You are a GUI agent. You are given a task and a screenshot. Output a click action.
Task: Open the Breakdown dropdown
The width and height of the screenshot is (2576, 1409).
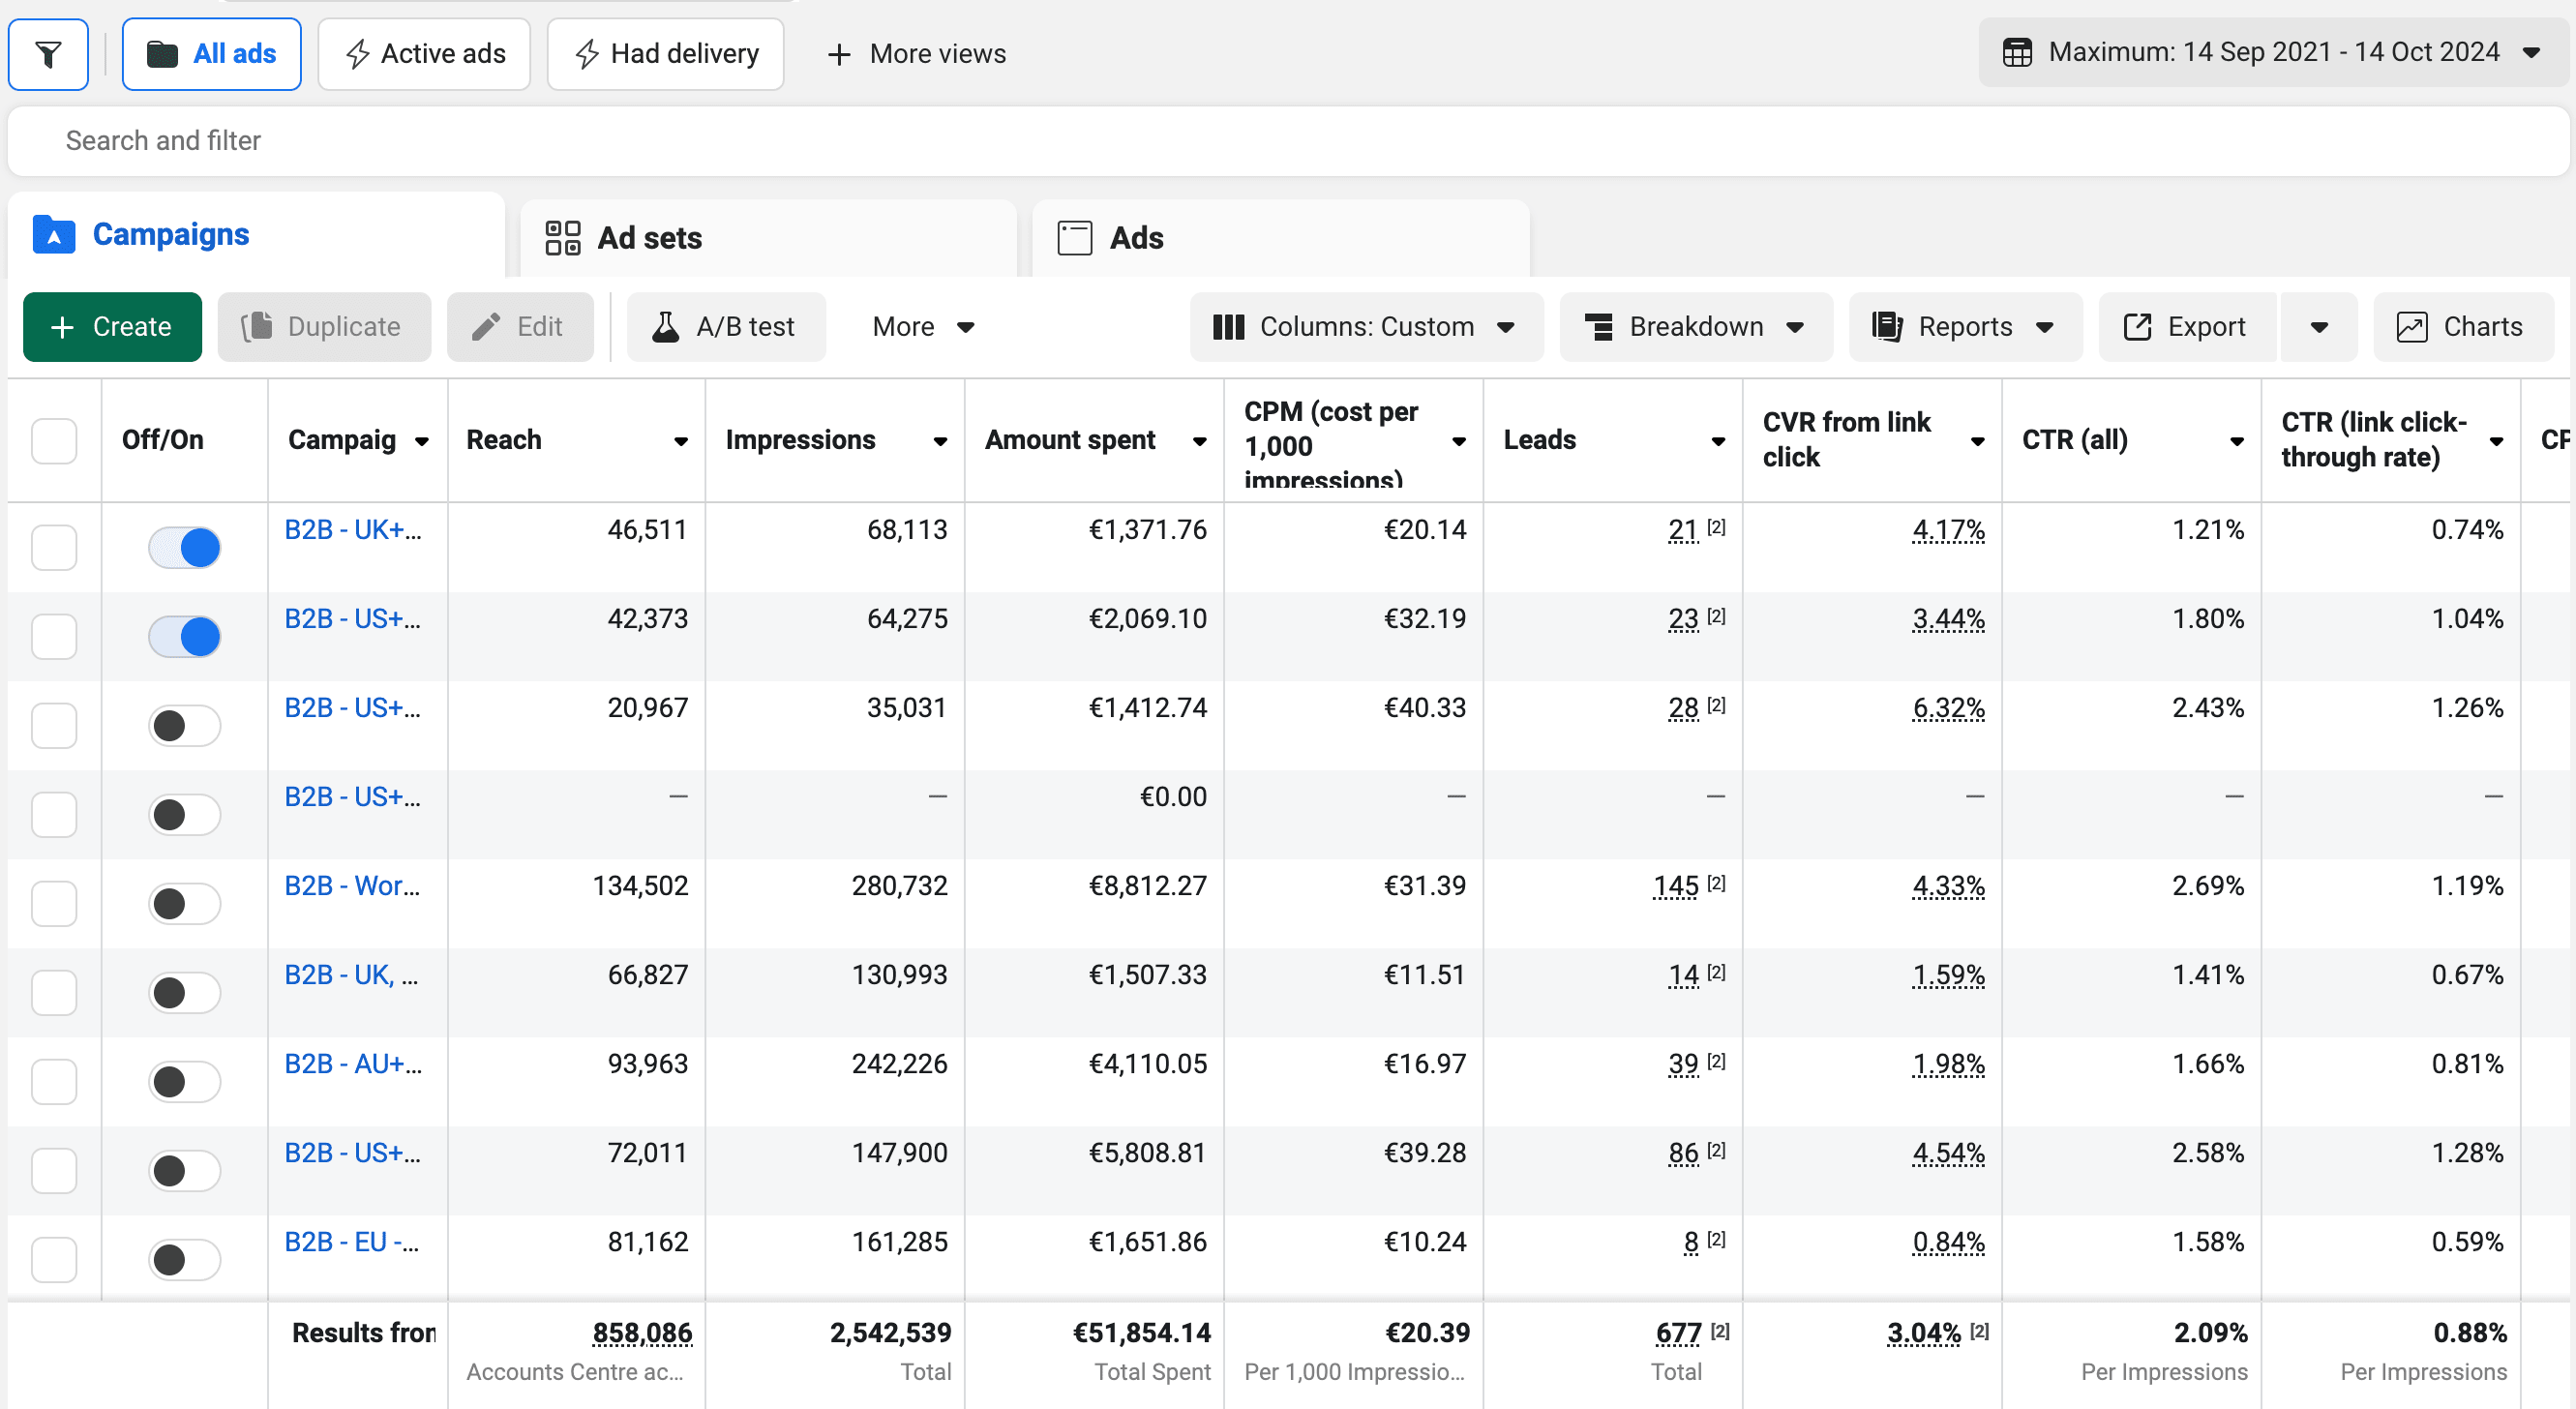tap(1696, 327)
